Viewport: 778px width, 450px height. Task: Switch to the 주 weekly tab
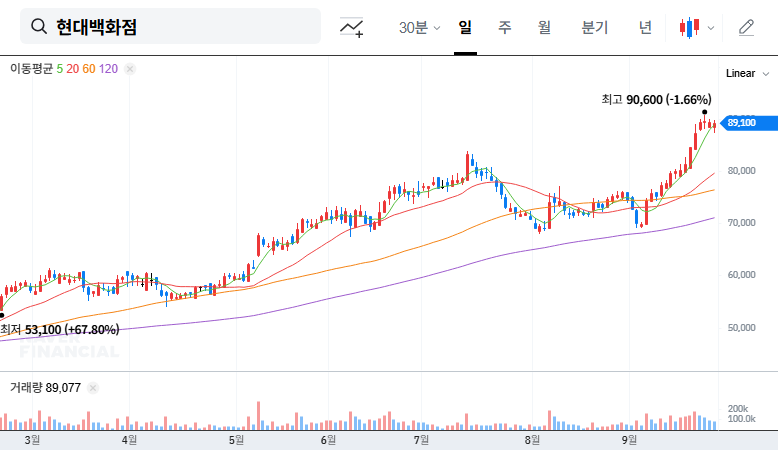505,27
